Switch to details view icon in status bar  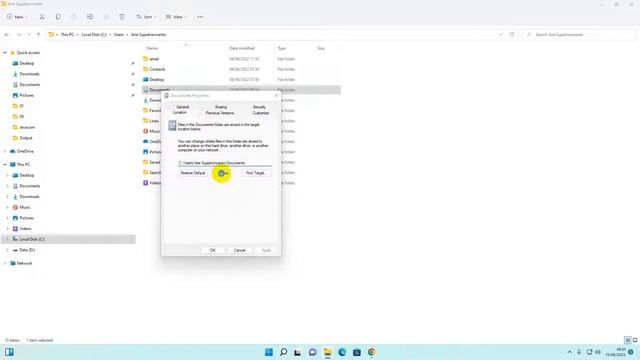pyautogui.click(x=628, y=340)
